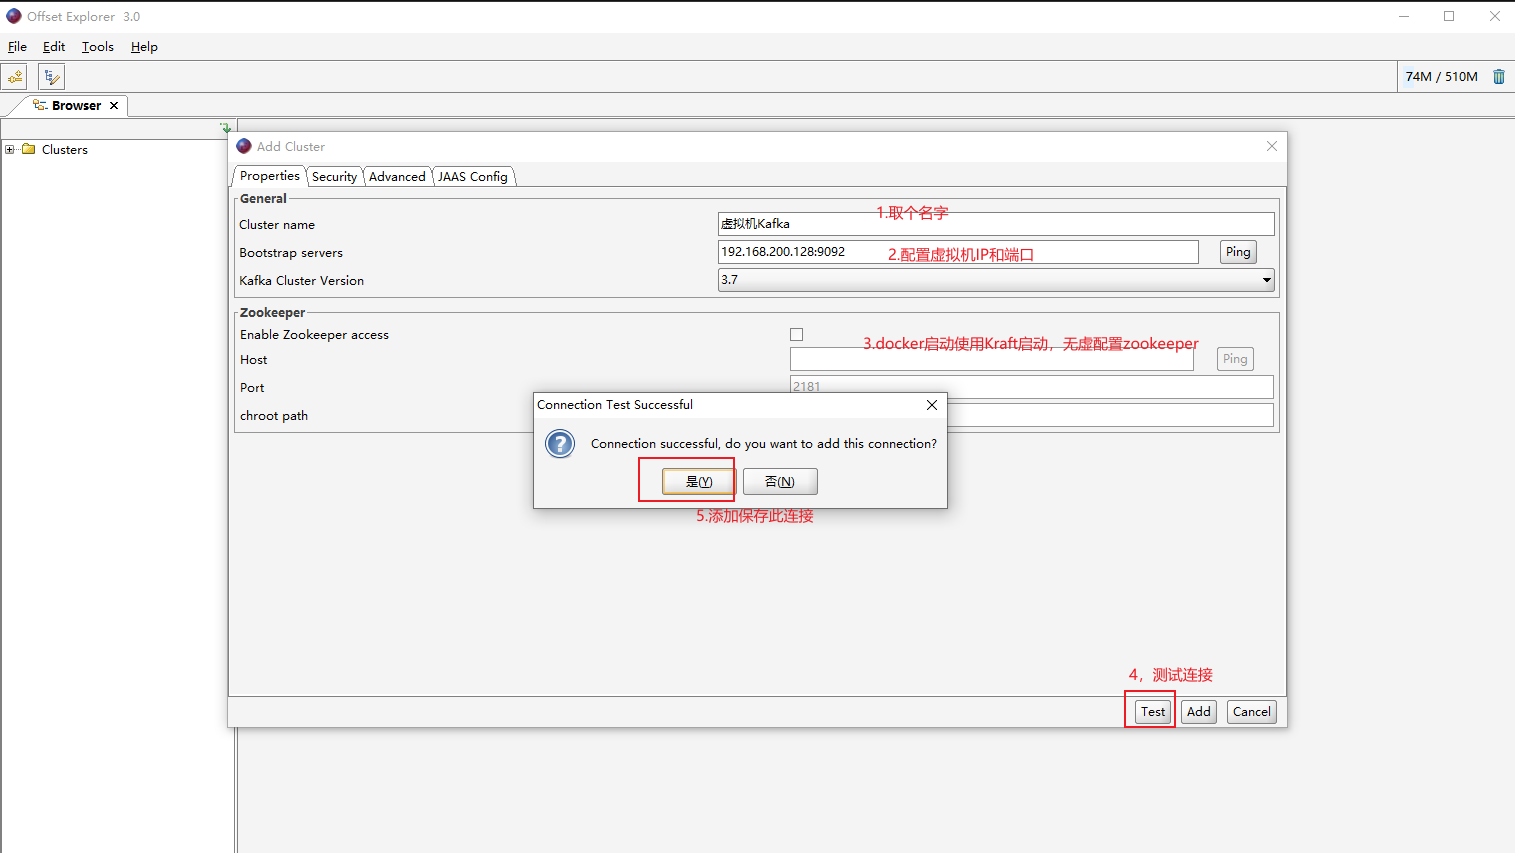Click the Zookeeper Host Ping button
The height and width of the screenshot is (853, 1515).
[1235, 359]
